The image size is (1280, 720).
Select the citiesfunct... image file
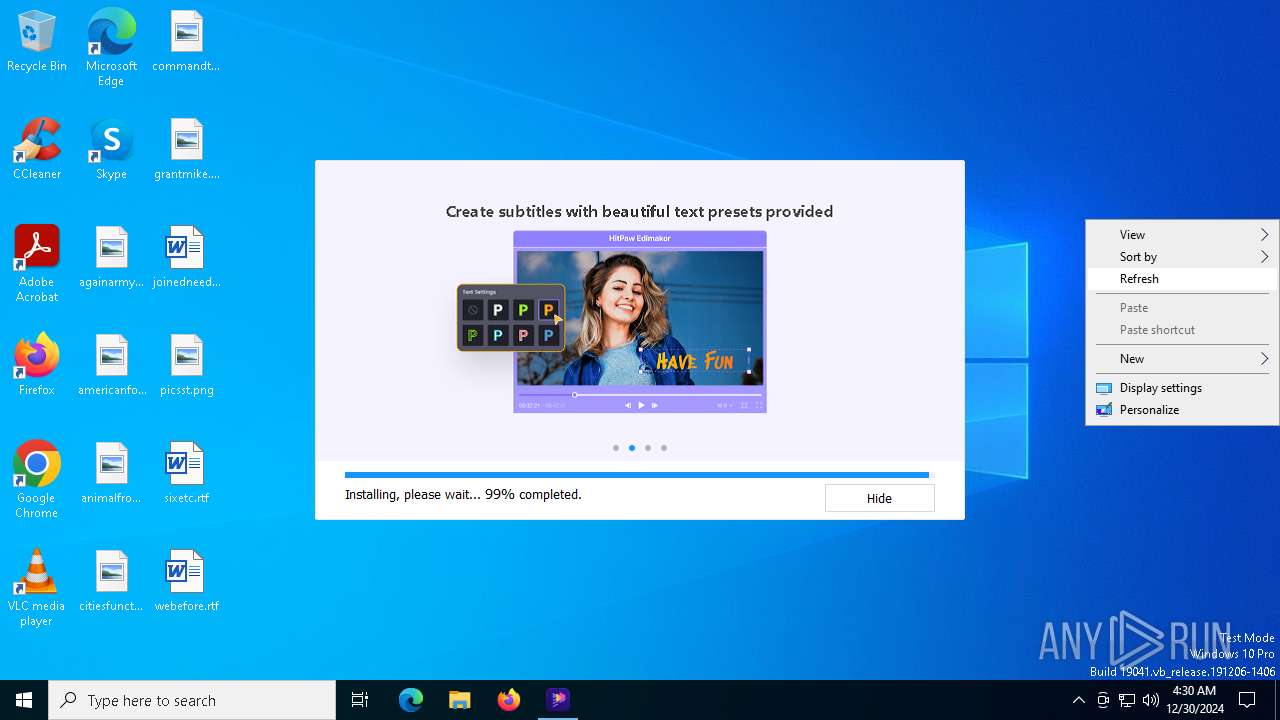pos(111,582)
